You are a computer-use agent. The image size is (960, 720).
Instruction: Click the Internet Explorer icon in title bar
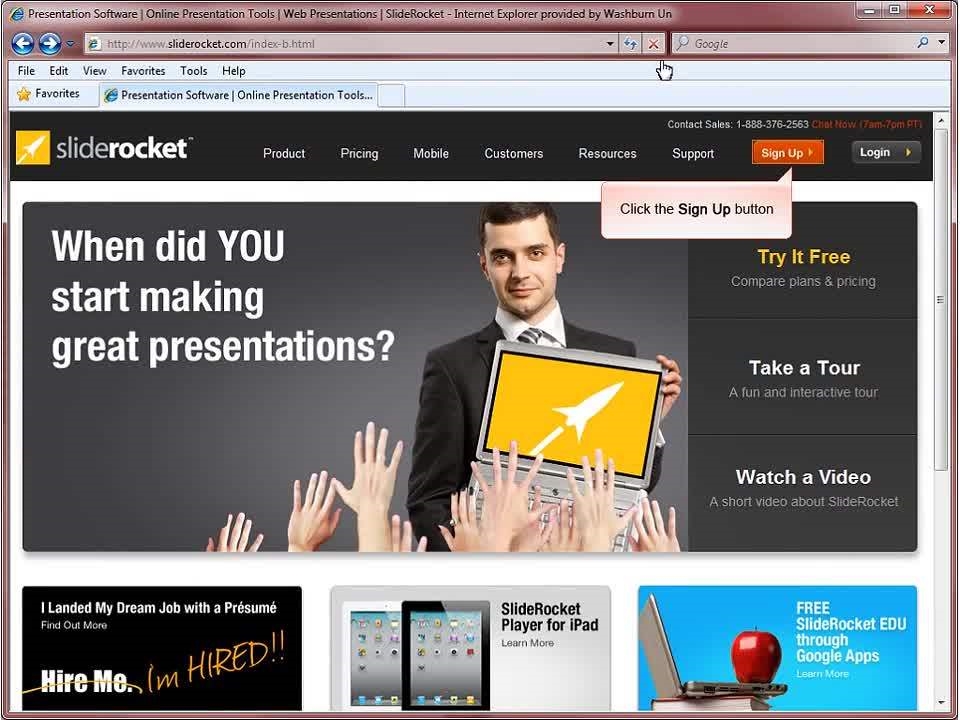point(17,13)
